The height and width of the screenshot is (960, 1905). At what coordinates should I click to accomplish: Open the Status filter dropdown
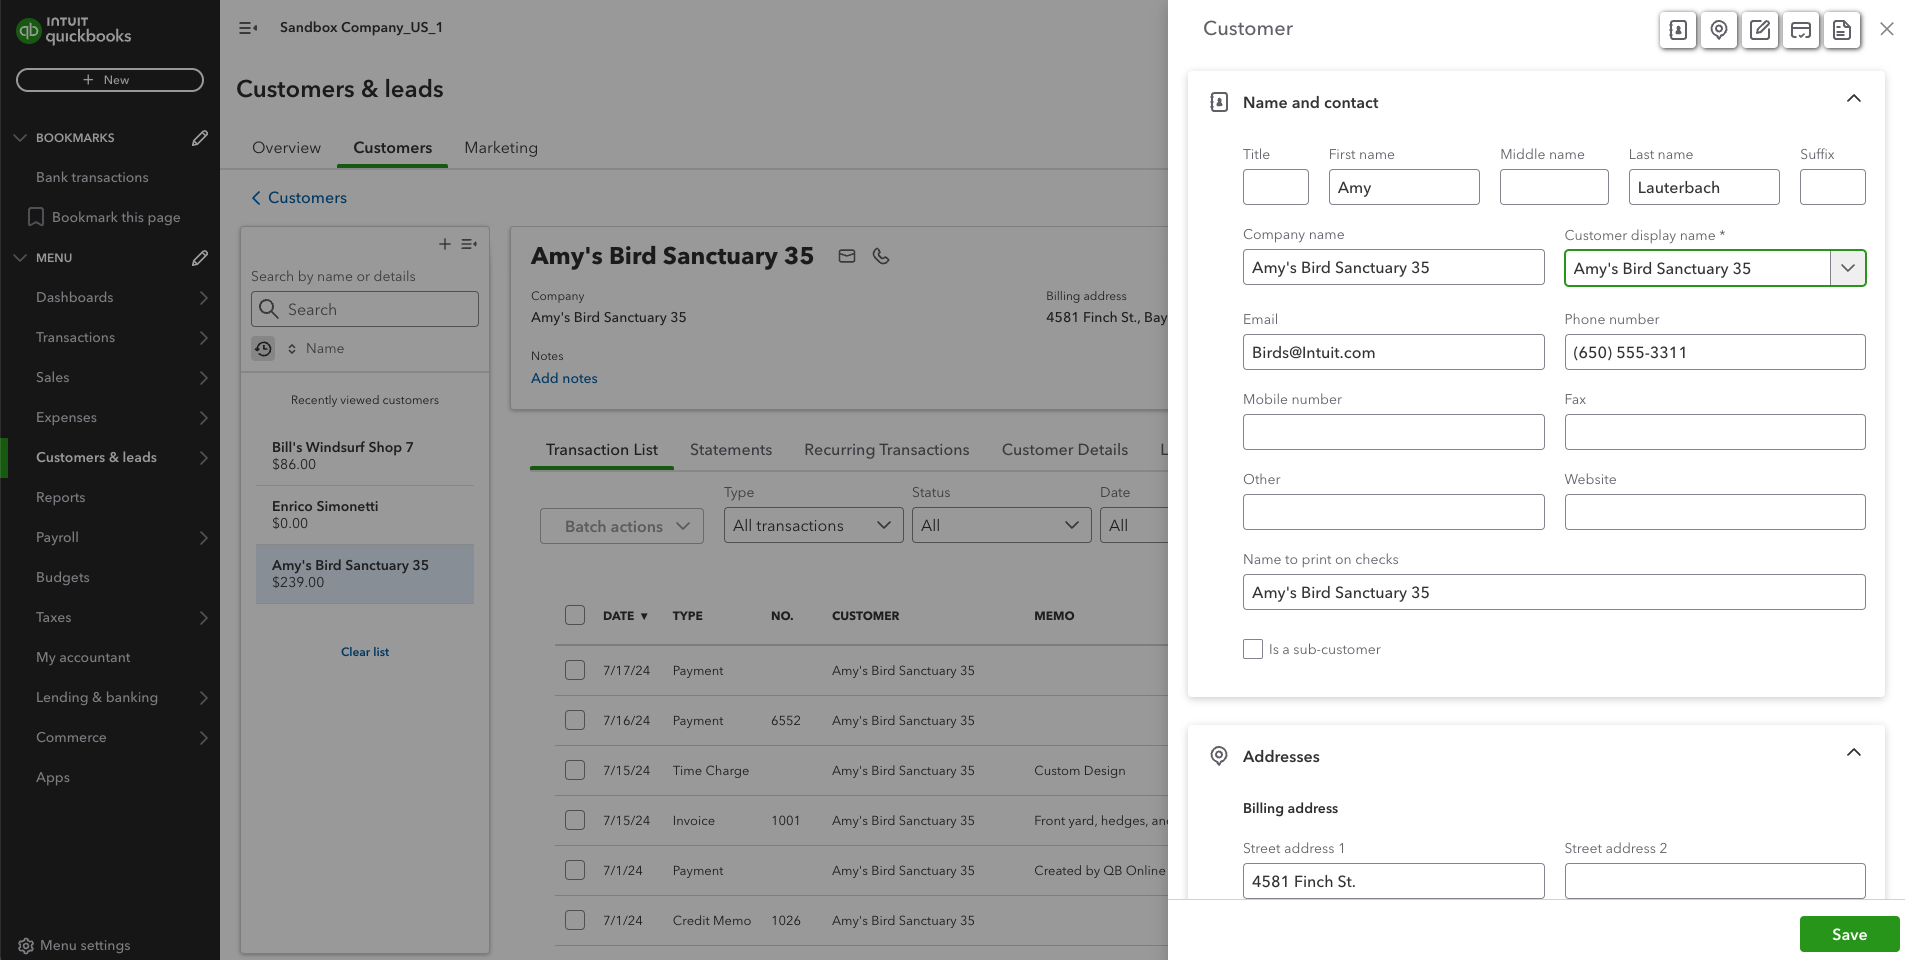(x=1001, y=526)
